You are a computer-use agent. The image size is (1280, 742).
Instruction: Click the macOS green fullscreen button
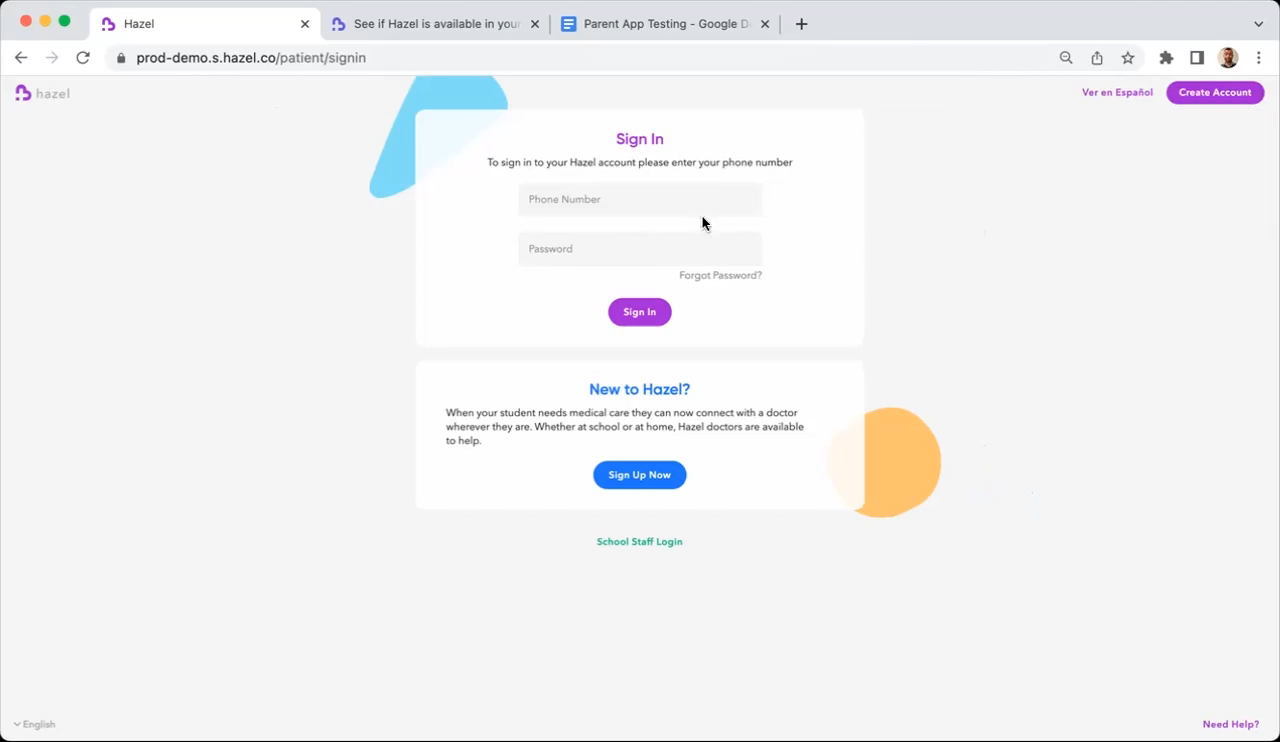pos(65,21)
